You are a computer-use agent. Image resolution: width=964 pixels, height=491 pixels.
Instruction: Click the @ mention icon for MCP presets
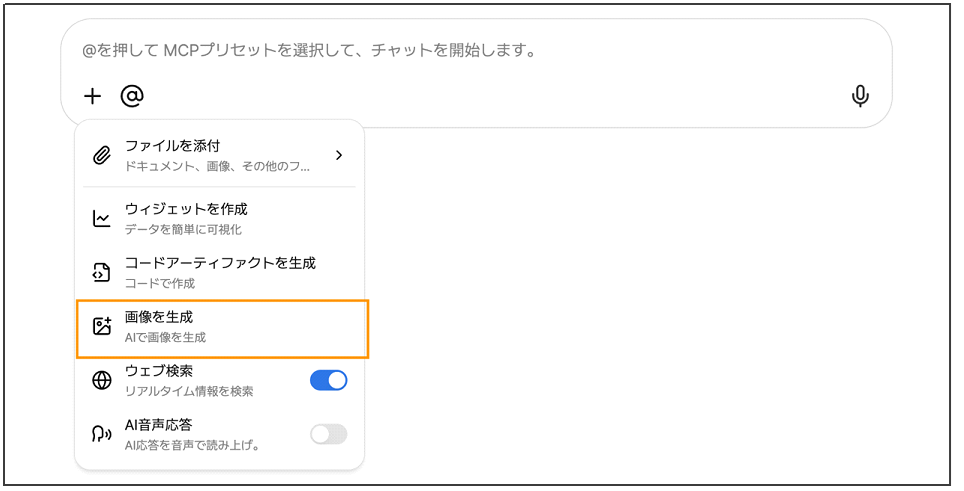[132, 96]
